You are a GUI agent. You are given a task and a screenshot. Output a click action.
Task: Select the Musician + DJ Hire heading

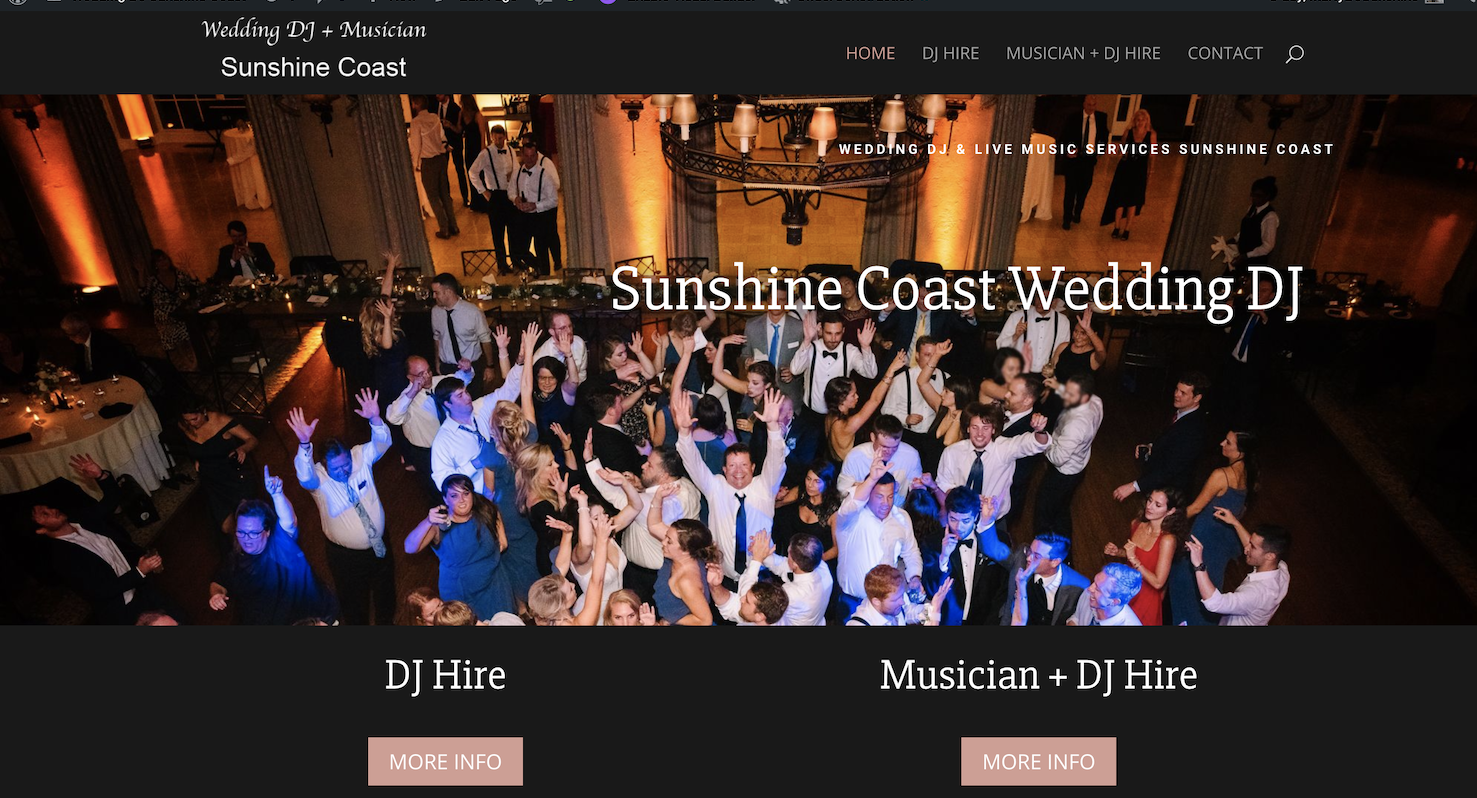1038,675
